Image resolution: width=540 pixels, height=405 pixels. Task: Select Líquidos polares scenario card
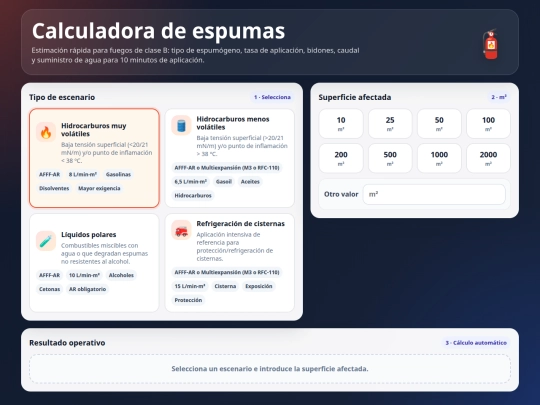coord(94,263)
